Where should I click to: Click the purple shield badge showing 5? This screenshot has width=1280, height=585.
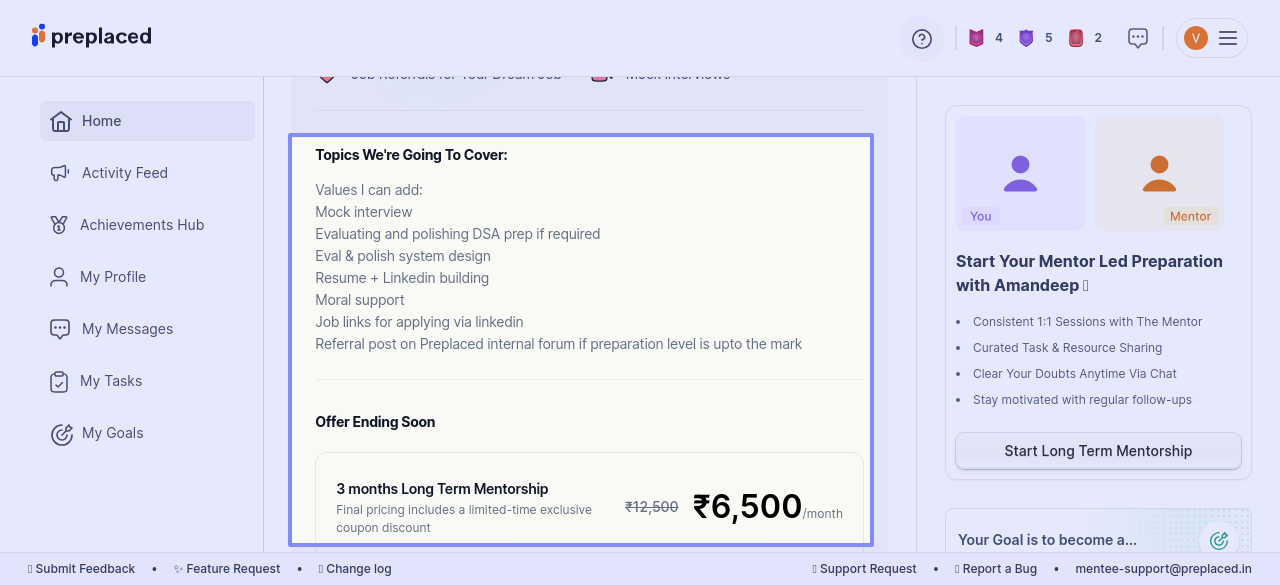click(1026, 38)
